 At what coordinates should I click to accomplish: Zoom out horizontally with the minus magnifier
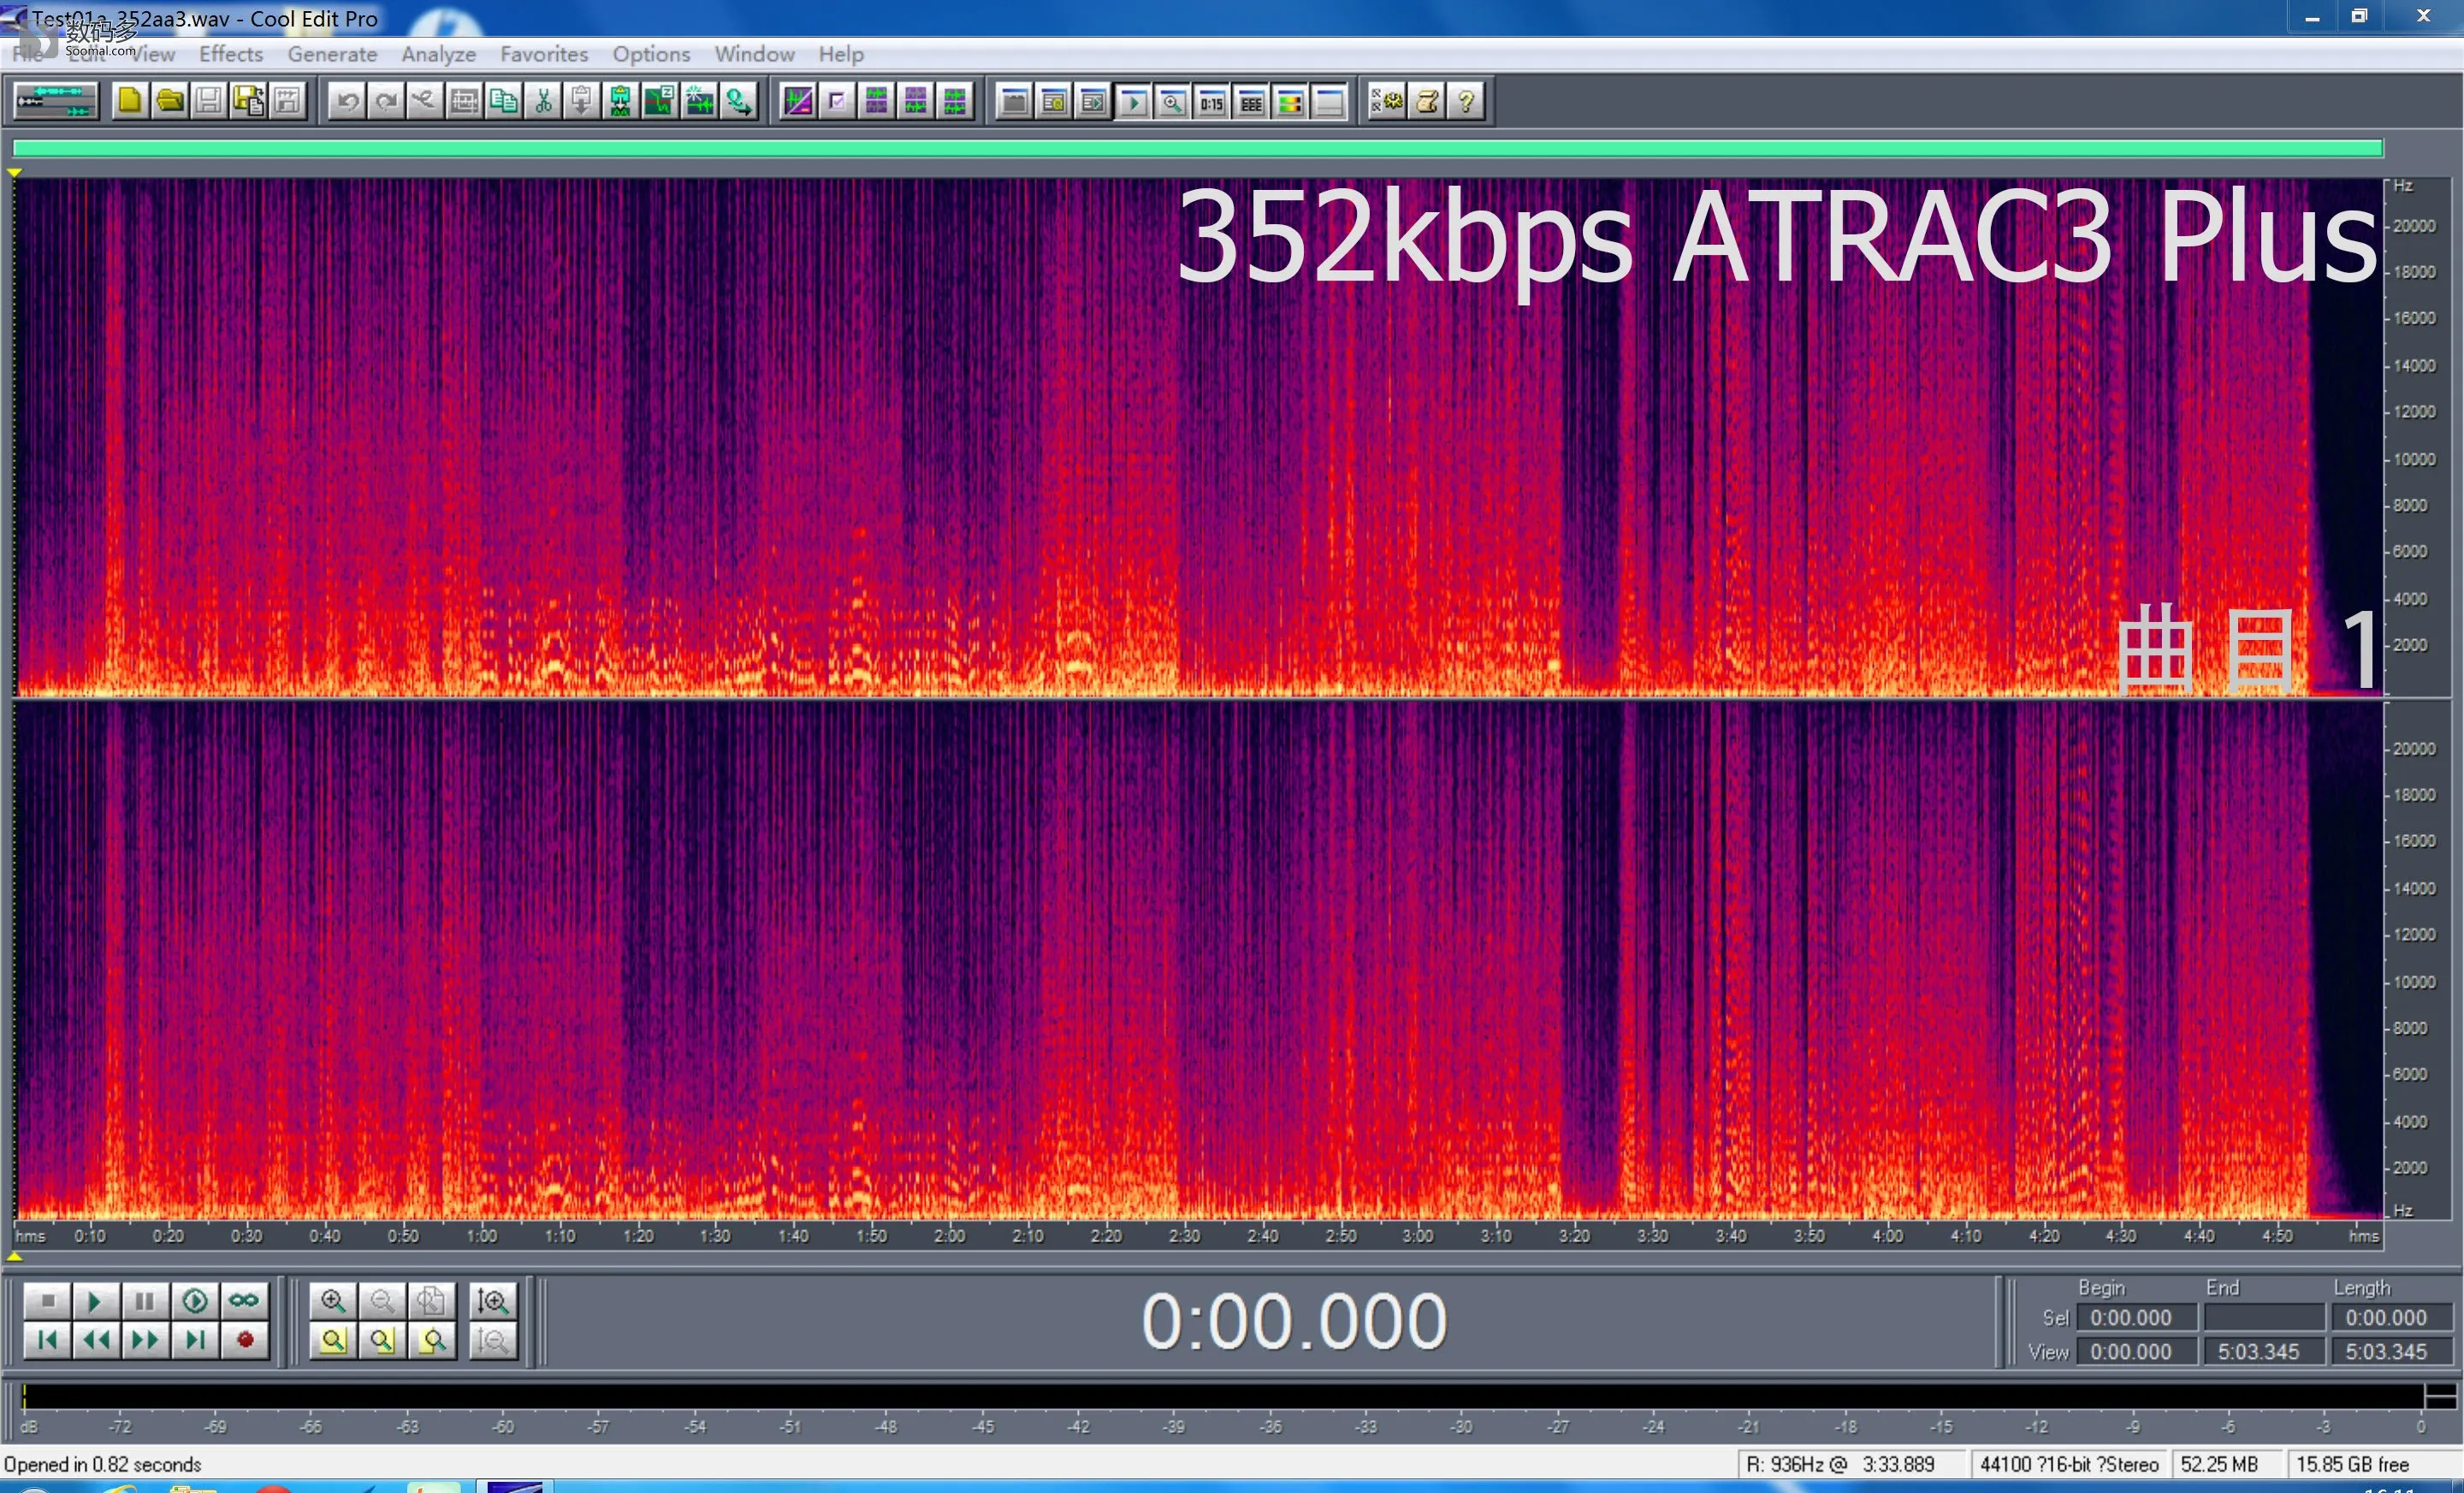click(382, 1301)
